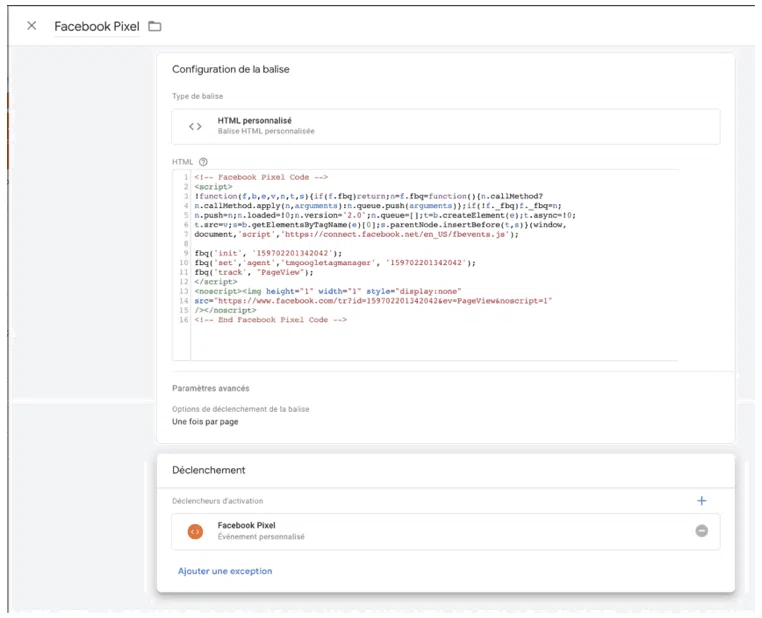The image size is (762, 618).
Task: Open the Facebook Pixel trigger row
Action: 446,532
